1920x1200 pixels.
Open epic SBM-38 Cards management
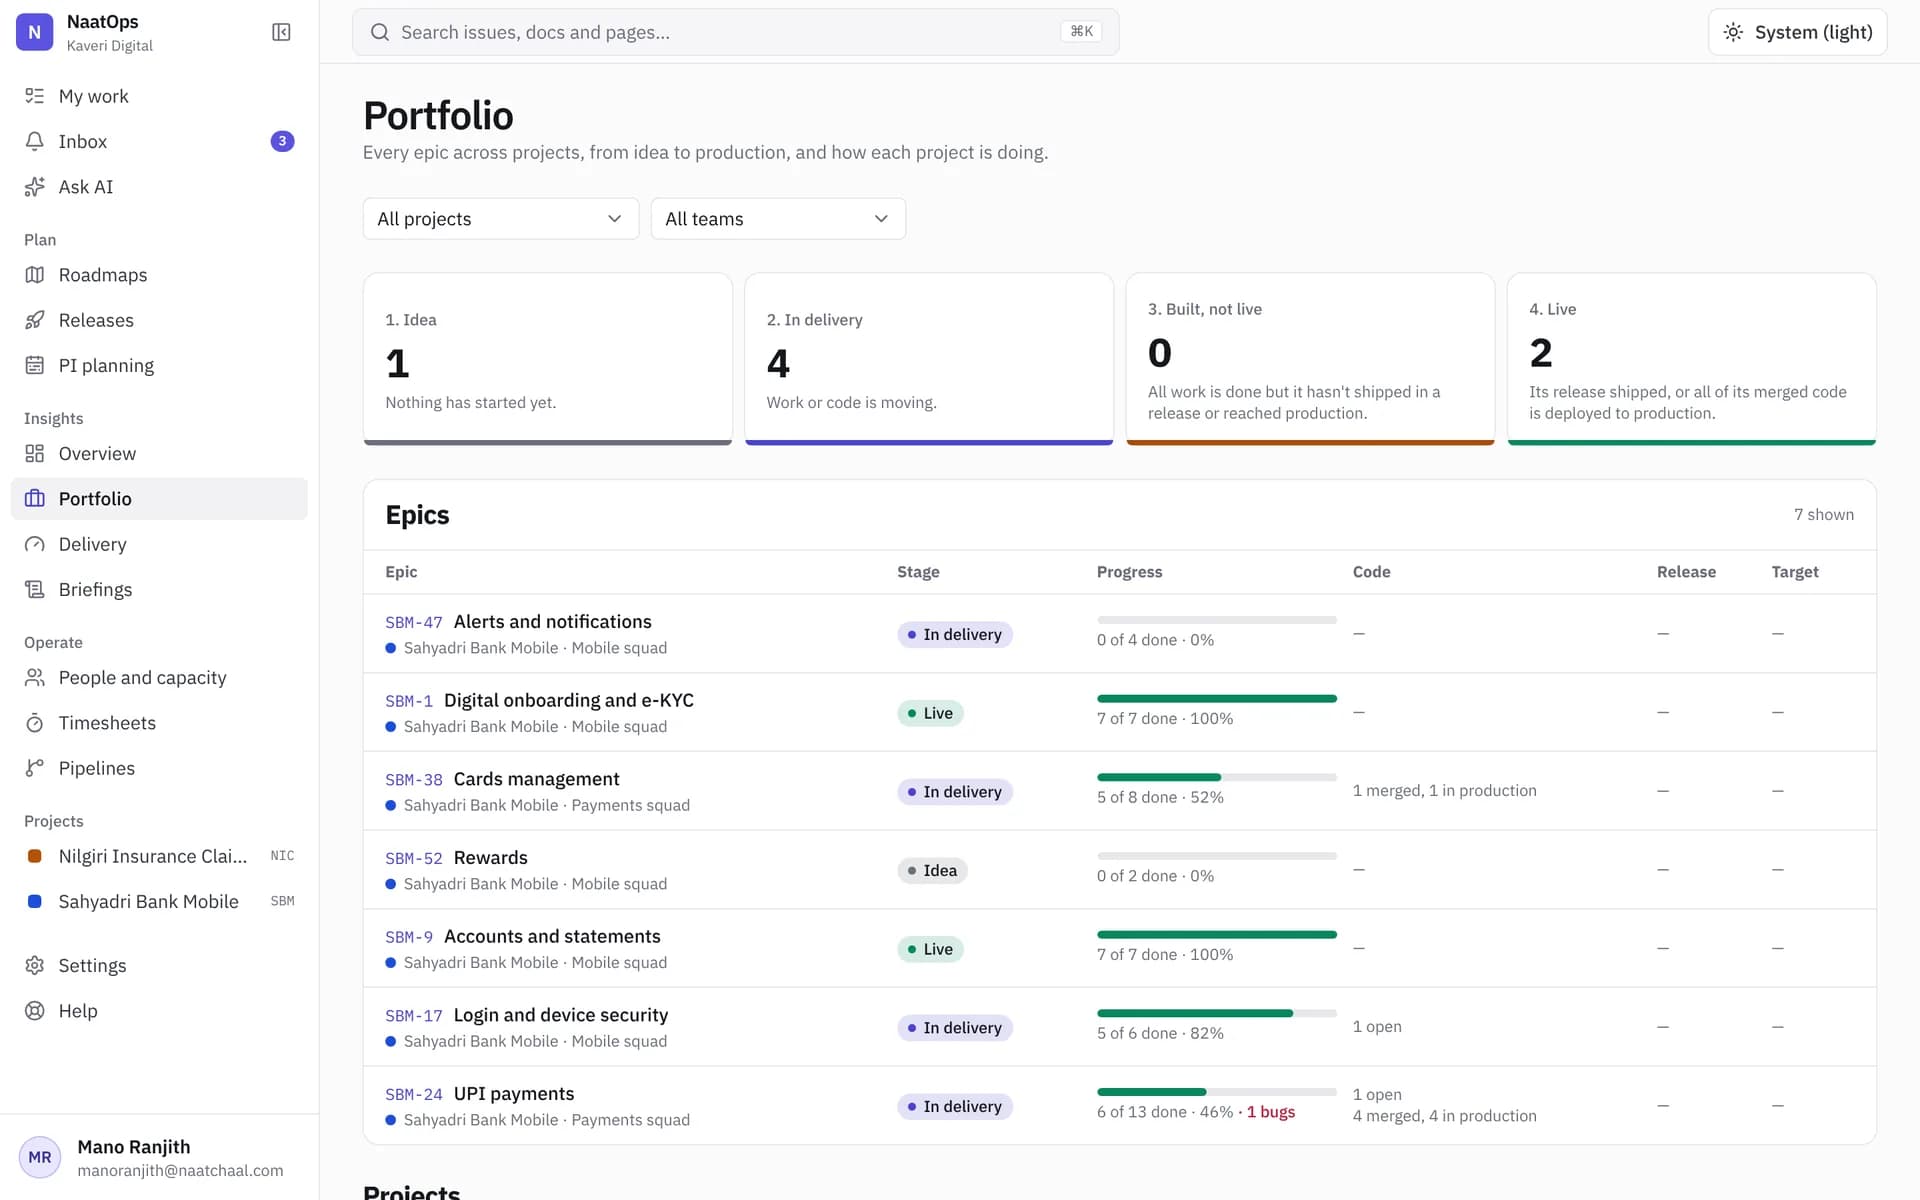click(502, 779)
